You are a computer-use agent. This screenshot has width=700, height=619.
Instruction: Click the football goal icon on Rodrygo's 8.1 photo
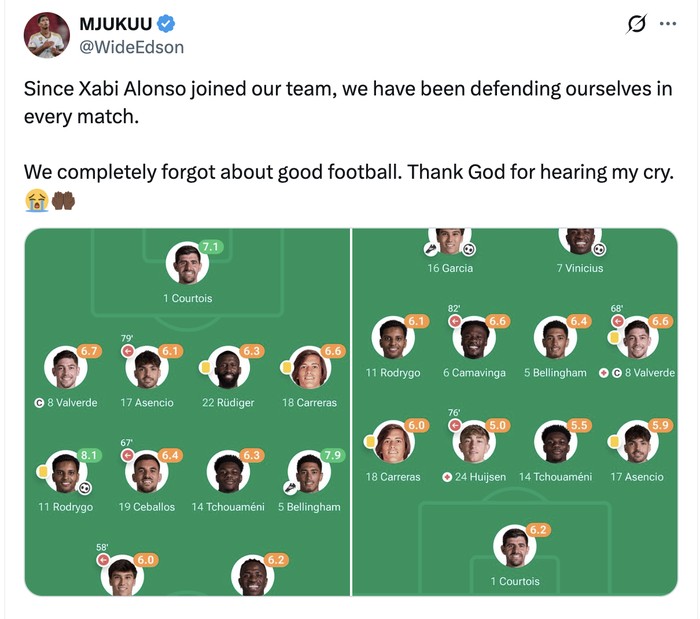(x=84, y=488)
